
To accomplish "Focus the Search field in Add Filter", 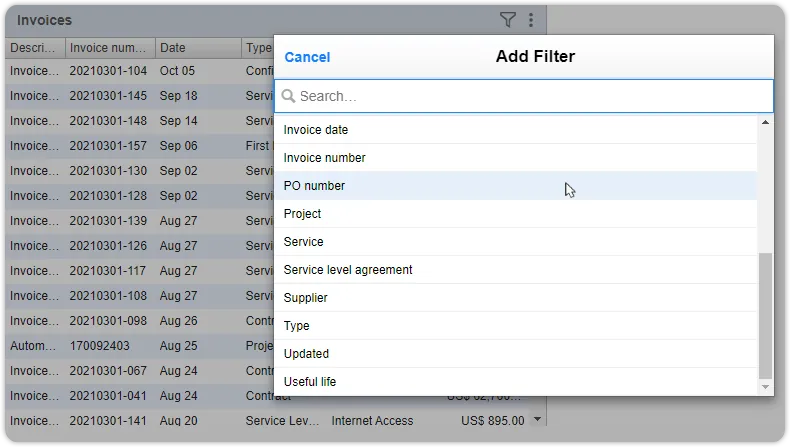I will [524, 96].
